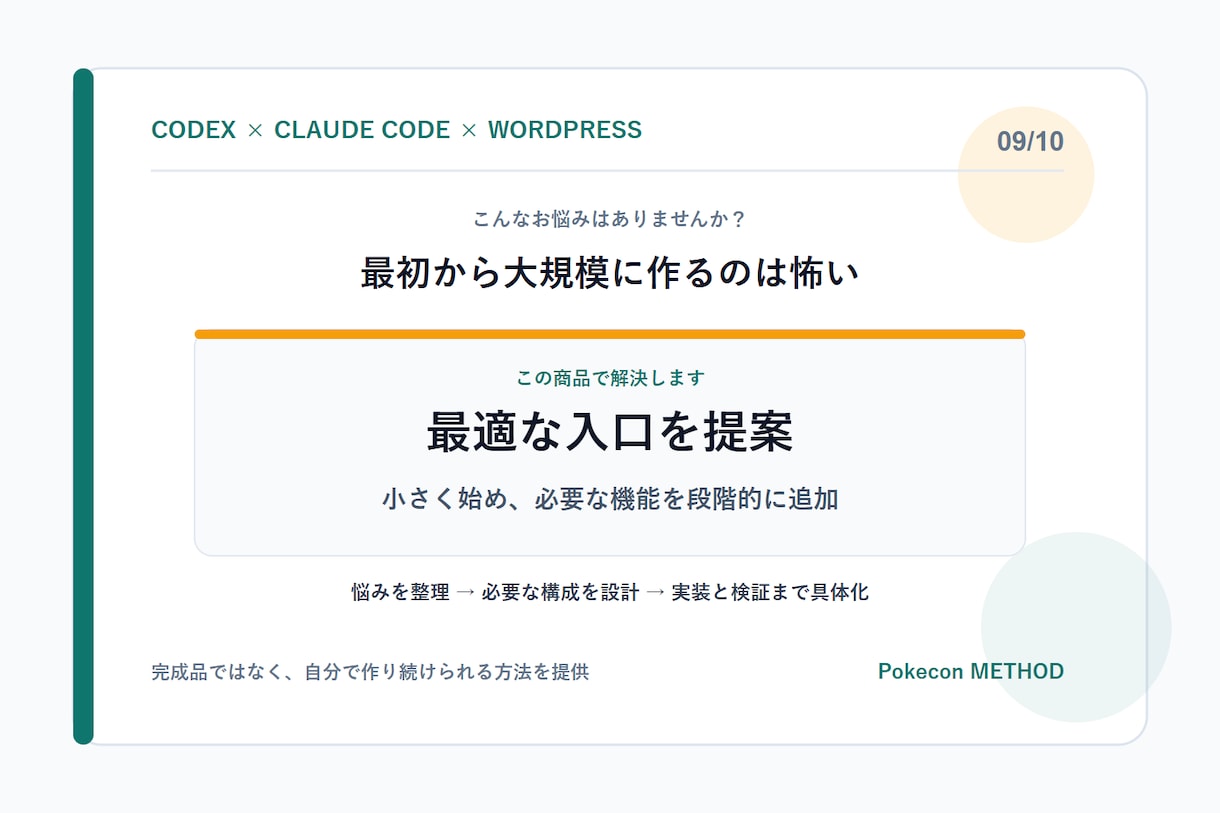This screenshot has height=813, width=1220.
Task: Click the green label "この商品で解決します"
Action: tap(610, 378)
